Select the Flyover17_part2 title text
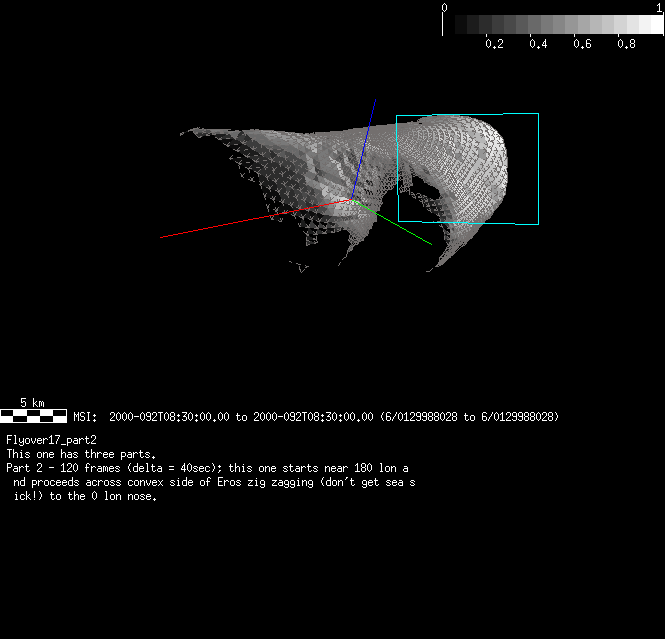 pyautogui.click(x=50, y=439)
